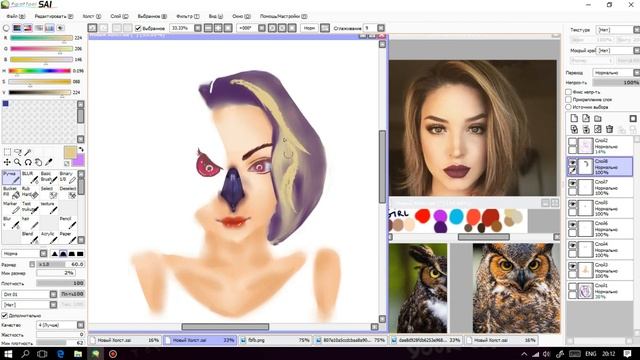Select the eyedropper color picker tool
640x360 pixels.
pos(48,162)
